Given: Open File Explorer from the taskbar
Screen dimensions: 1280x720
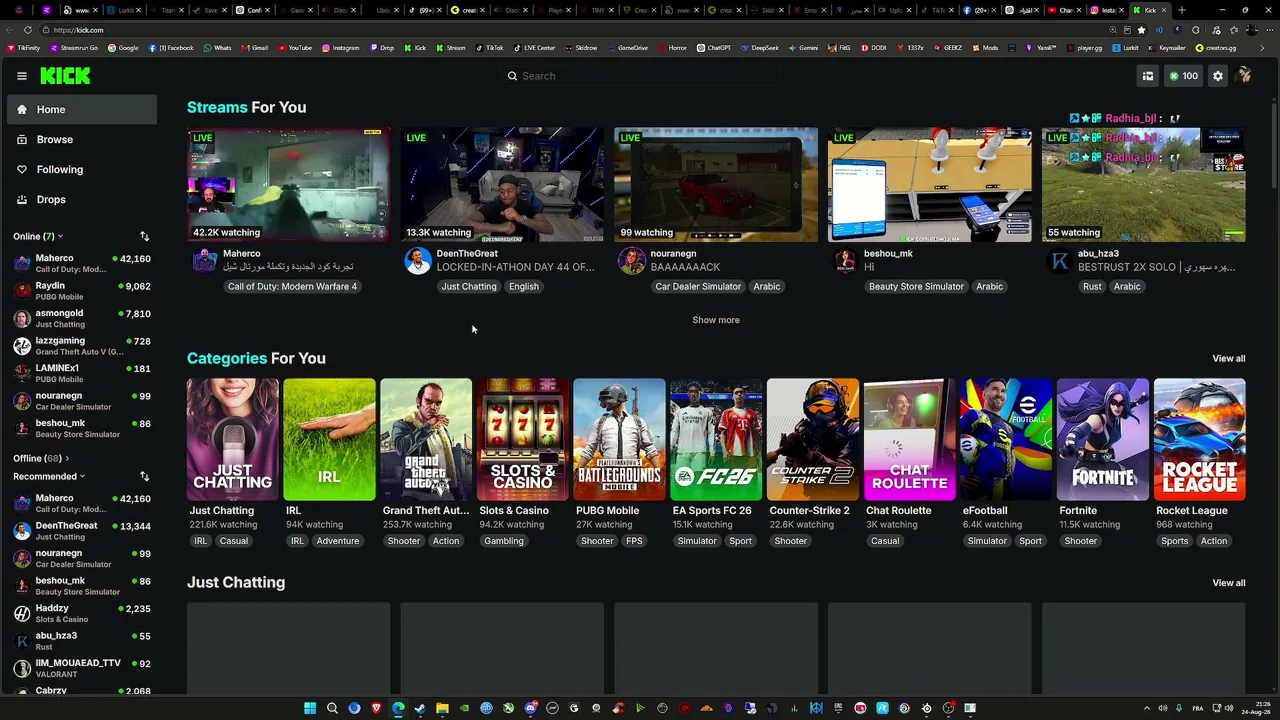Looking at the screenshot, I should click(x=442, y=708).
